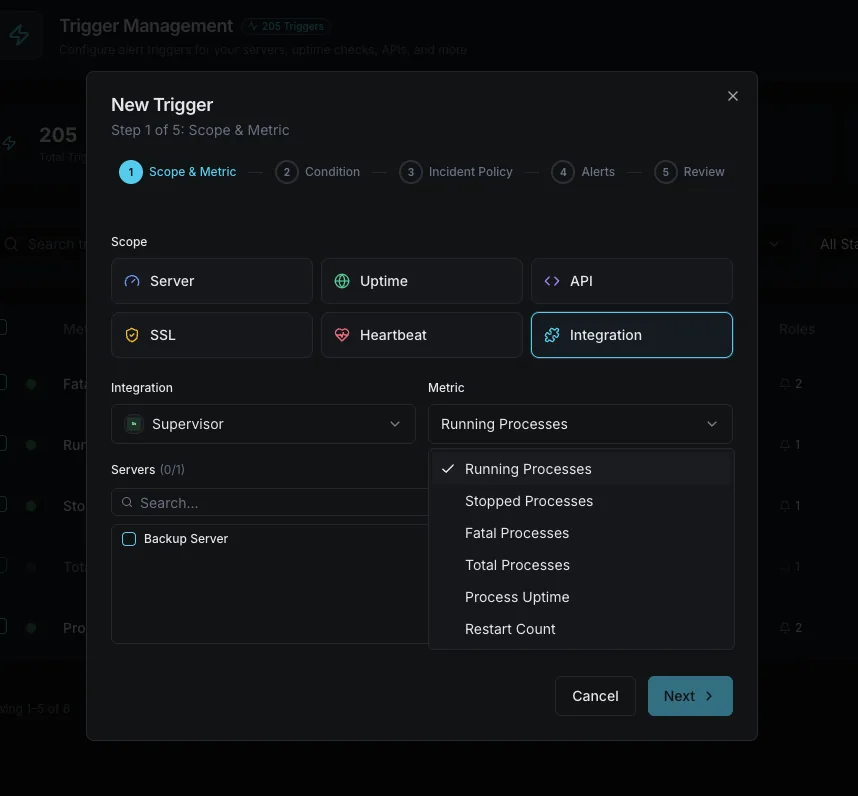The width and height of the screenshot is (858, 796).
Task: Select the Uptime globe icon
Action: coord(342,281)
